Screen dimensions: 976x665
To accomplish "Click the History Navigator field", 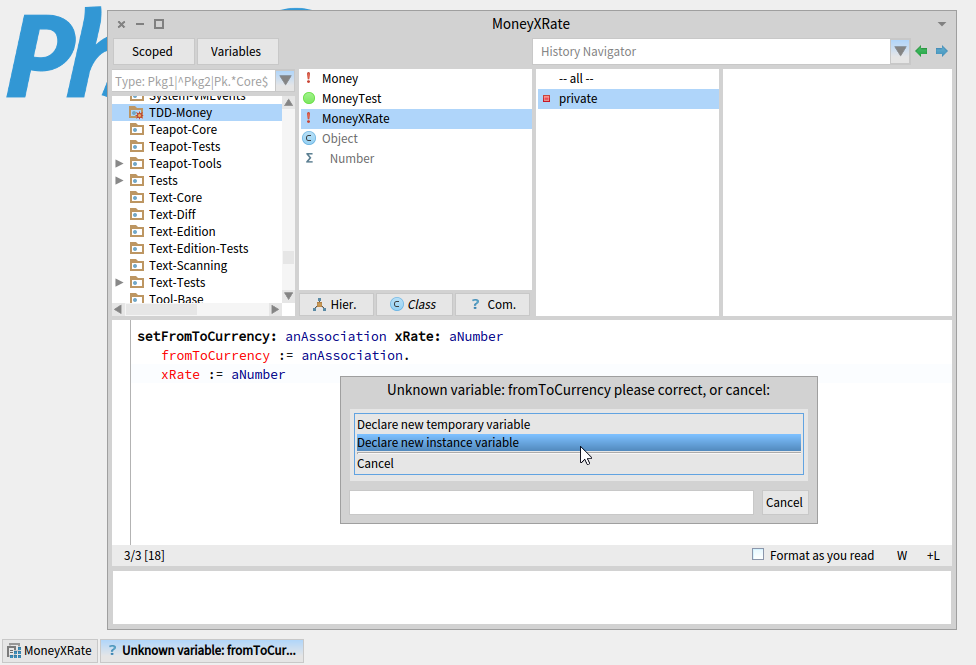I will pyautogui.click(x=711, y=52).
